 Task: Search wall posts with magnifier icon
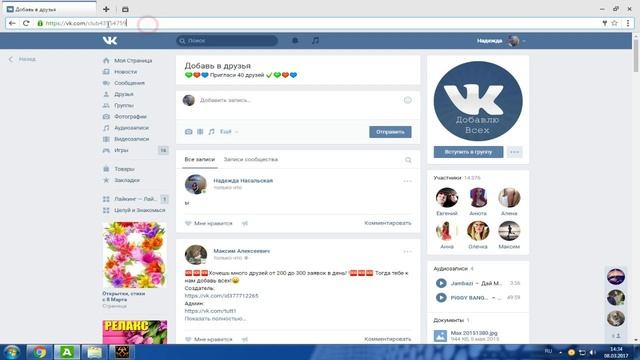pyautogui.click(x=408, y=160)
